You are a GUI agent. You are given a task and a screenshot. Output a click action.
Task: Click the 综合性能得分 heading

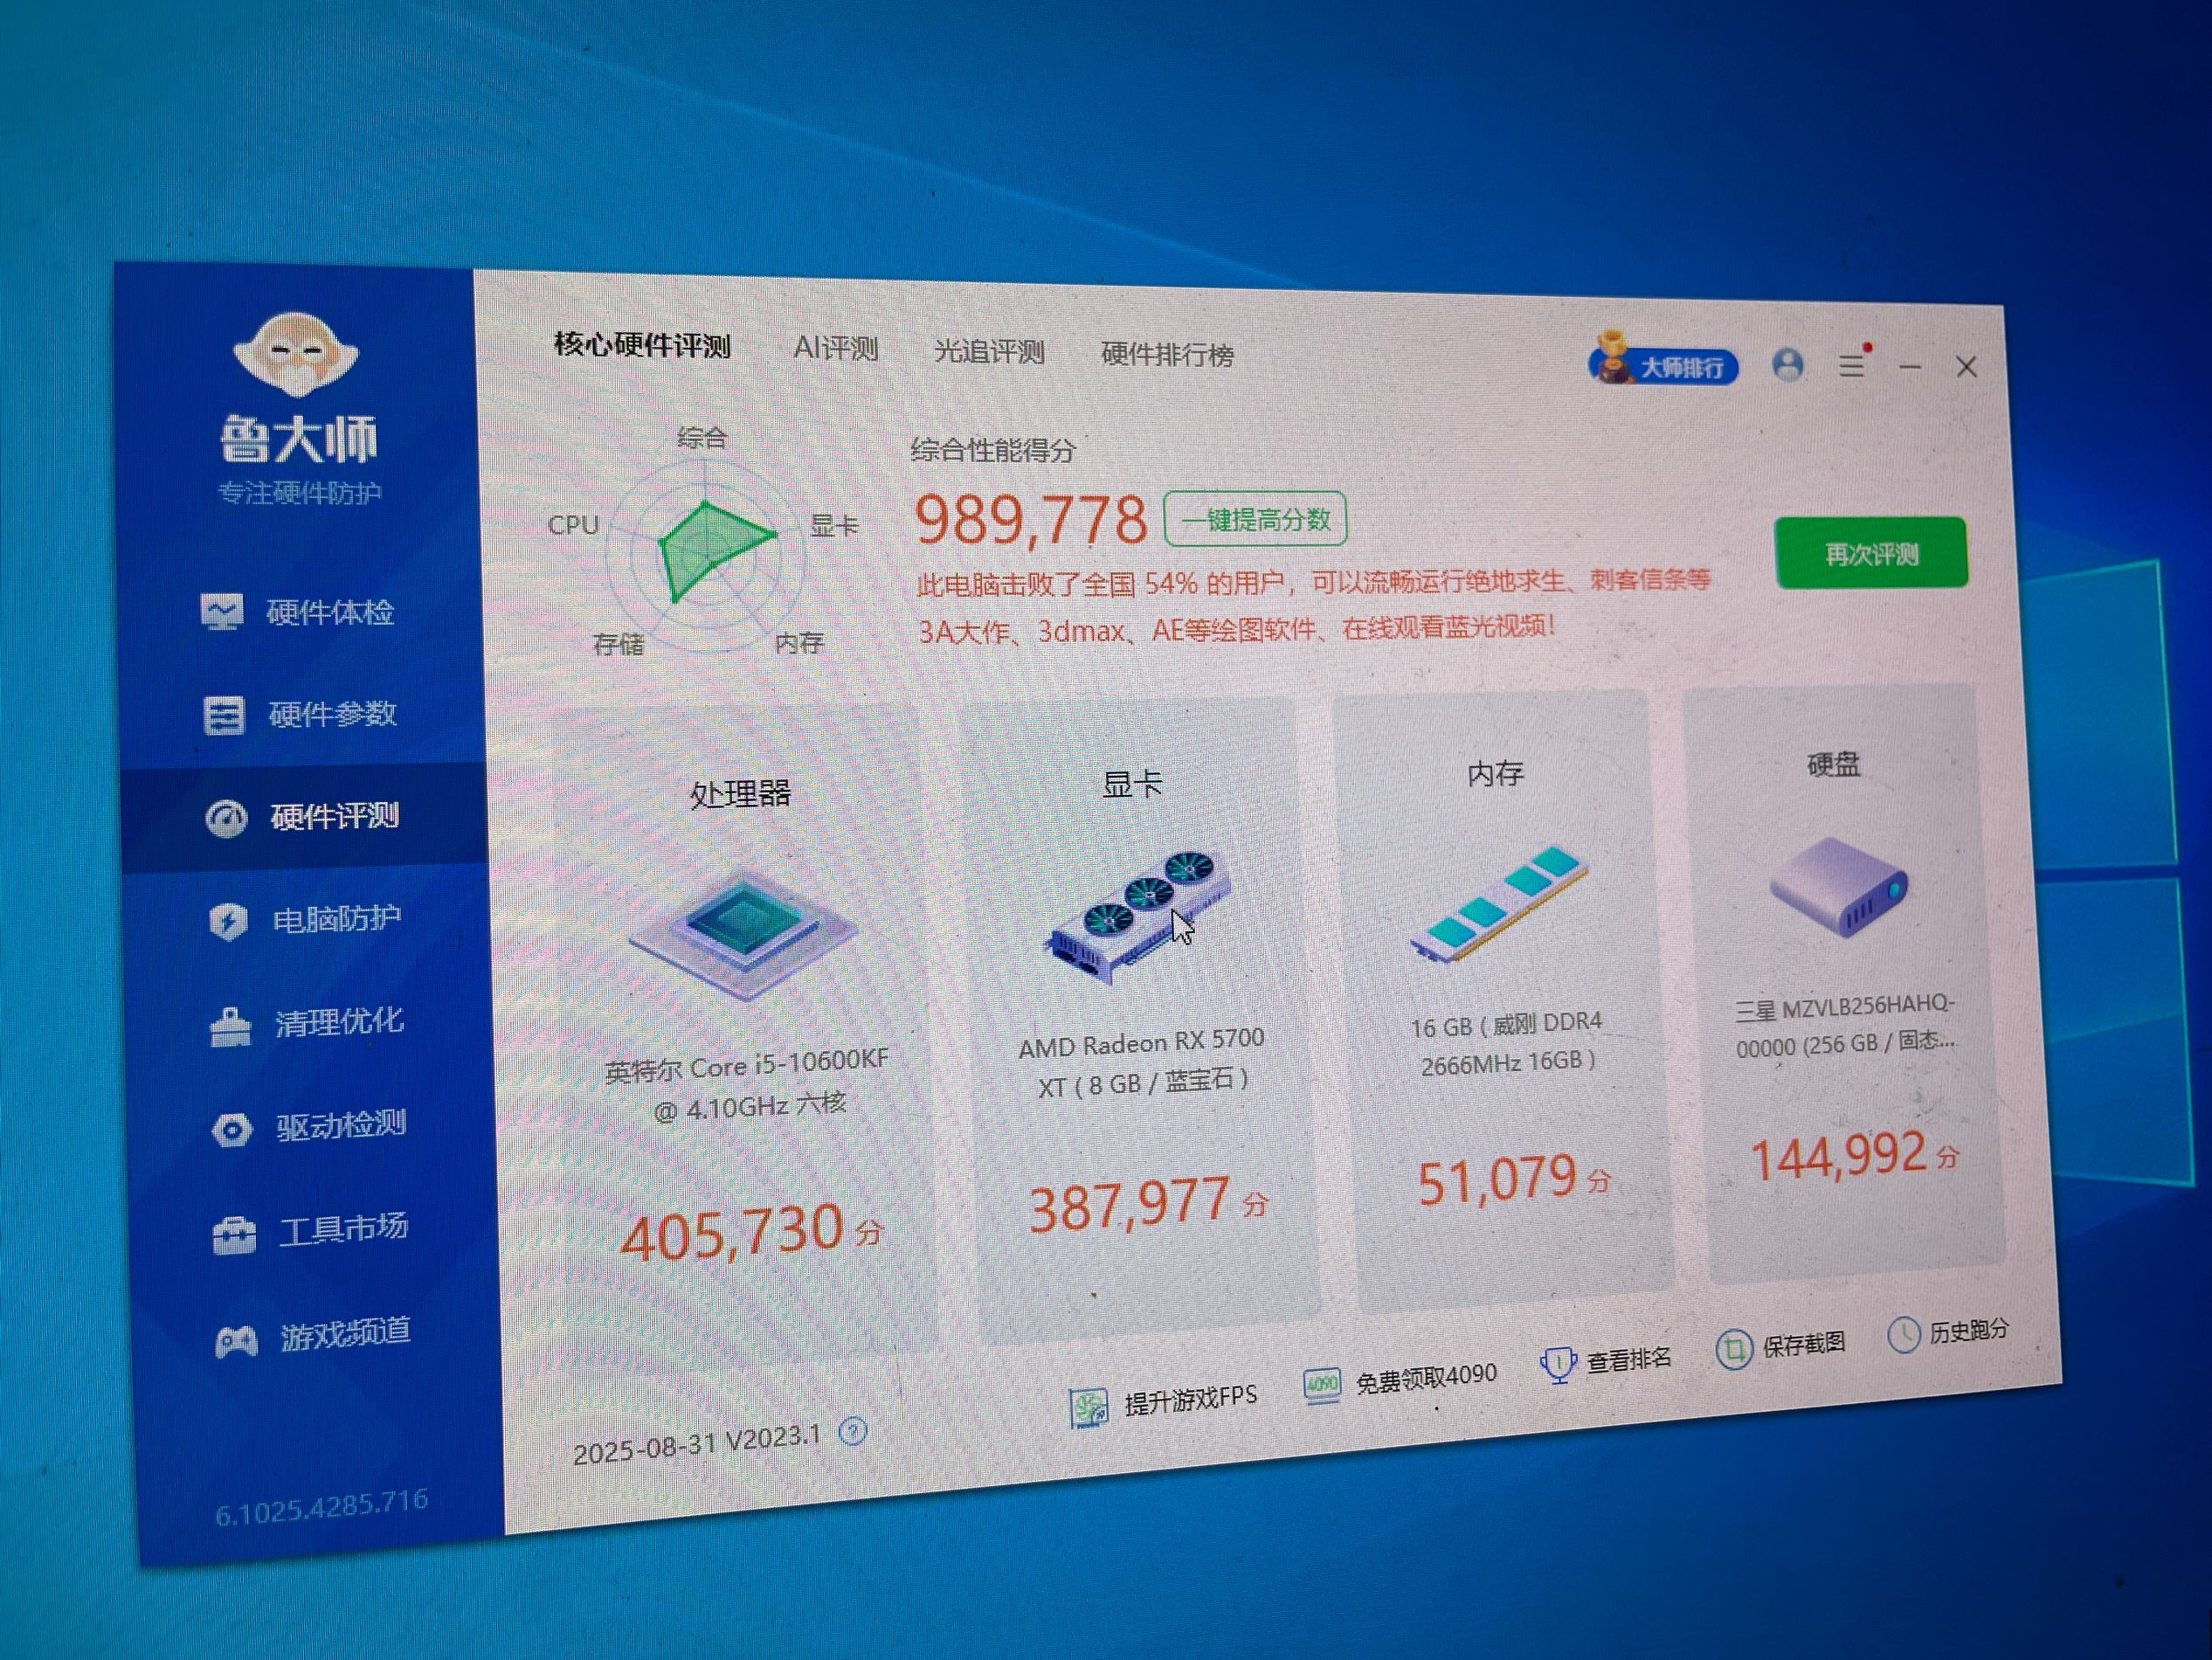click(x=993, y=450)
